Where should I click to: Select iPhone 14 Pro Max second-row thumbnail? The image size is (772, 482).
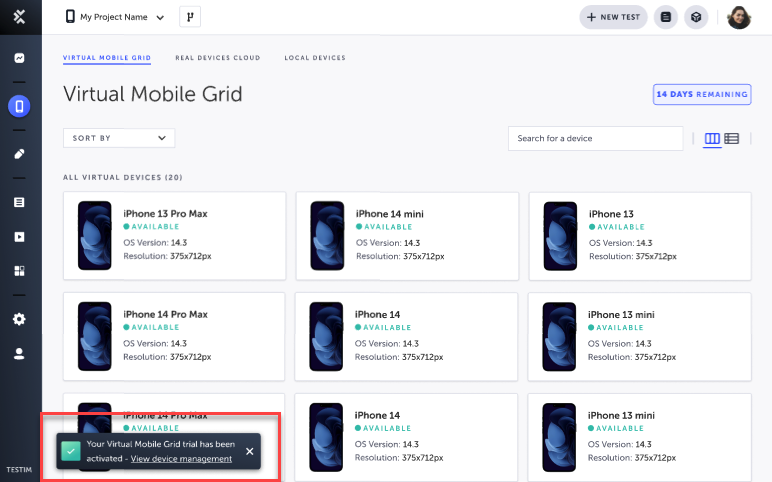(x=95, y=336)
